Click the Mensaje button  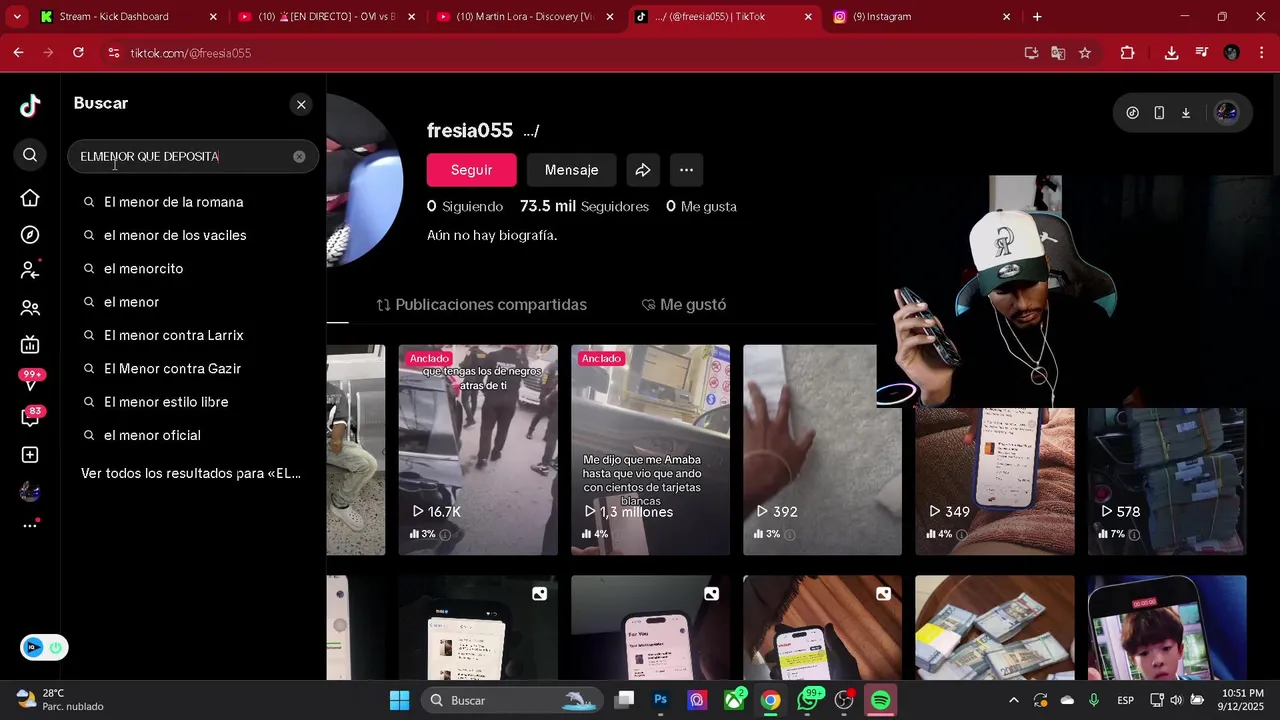(x=571, y=170)
